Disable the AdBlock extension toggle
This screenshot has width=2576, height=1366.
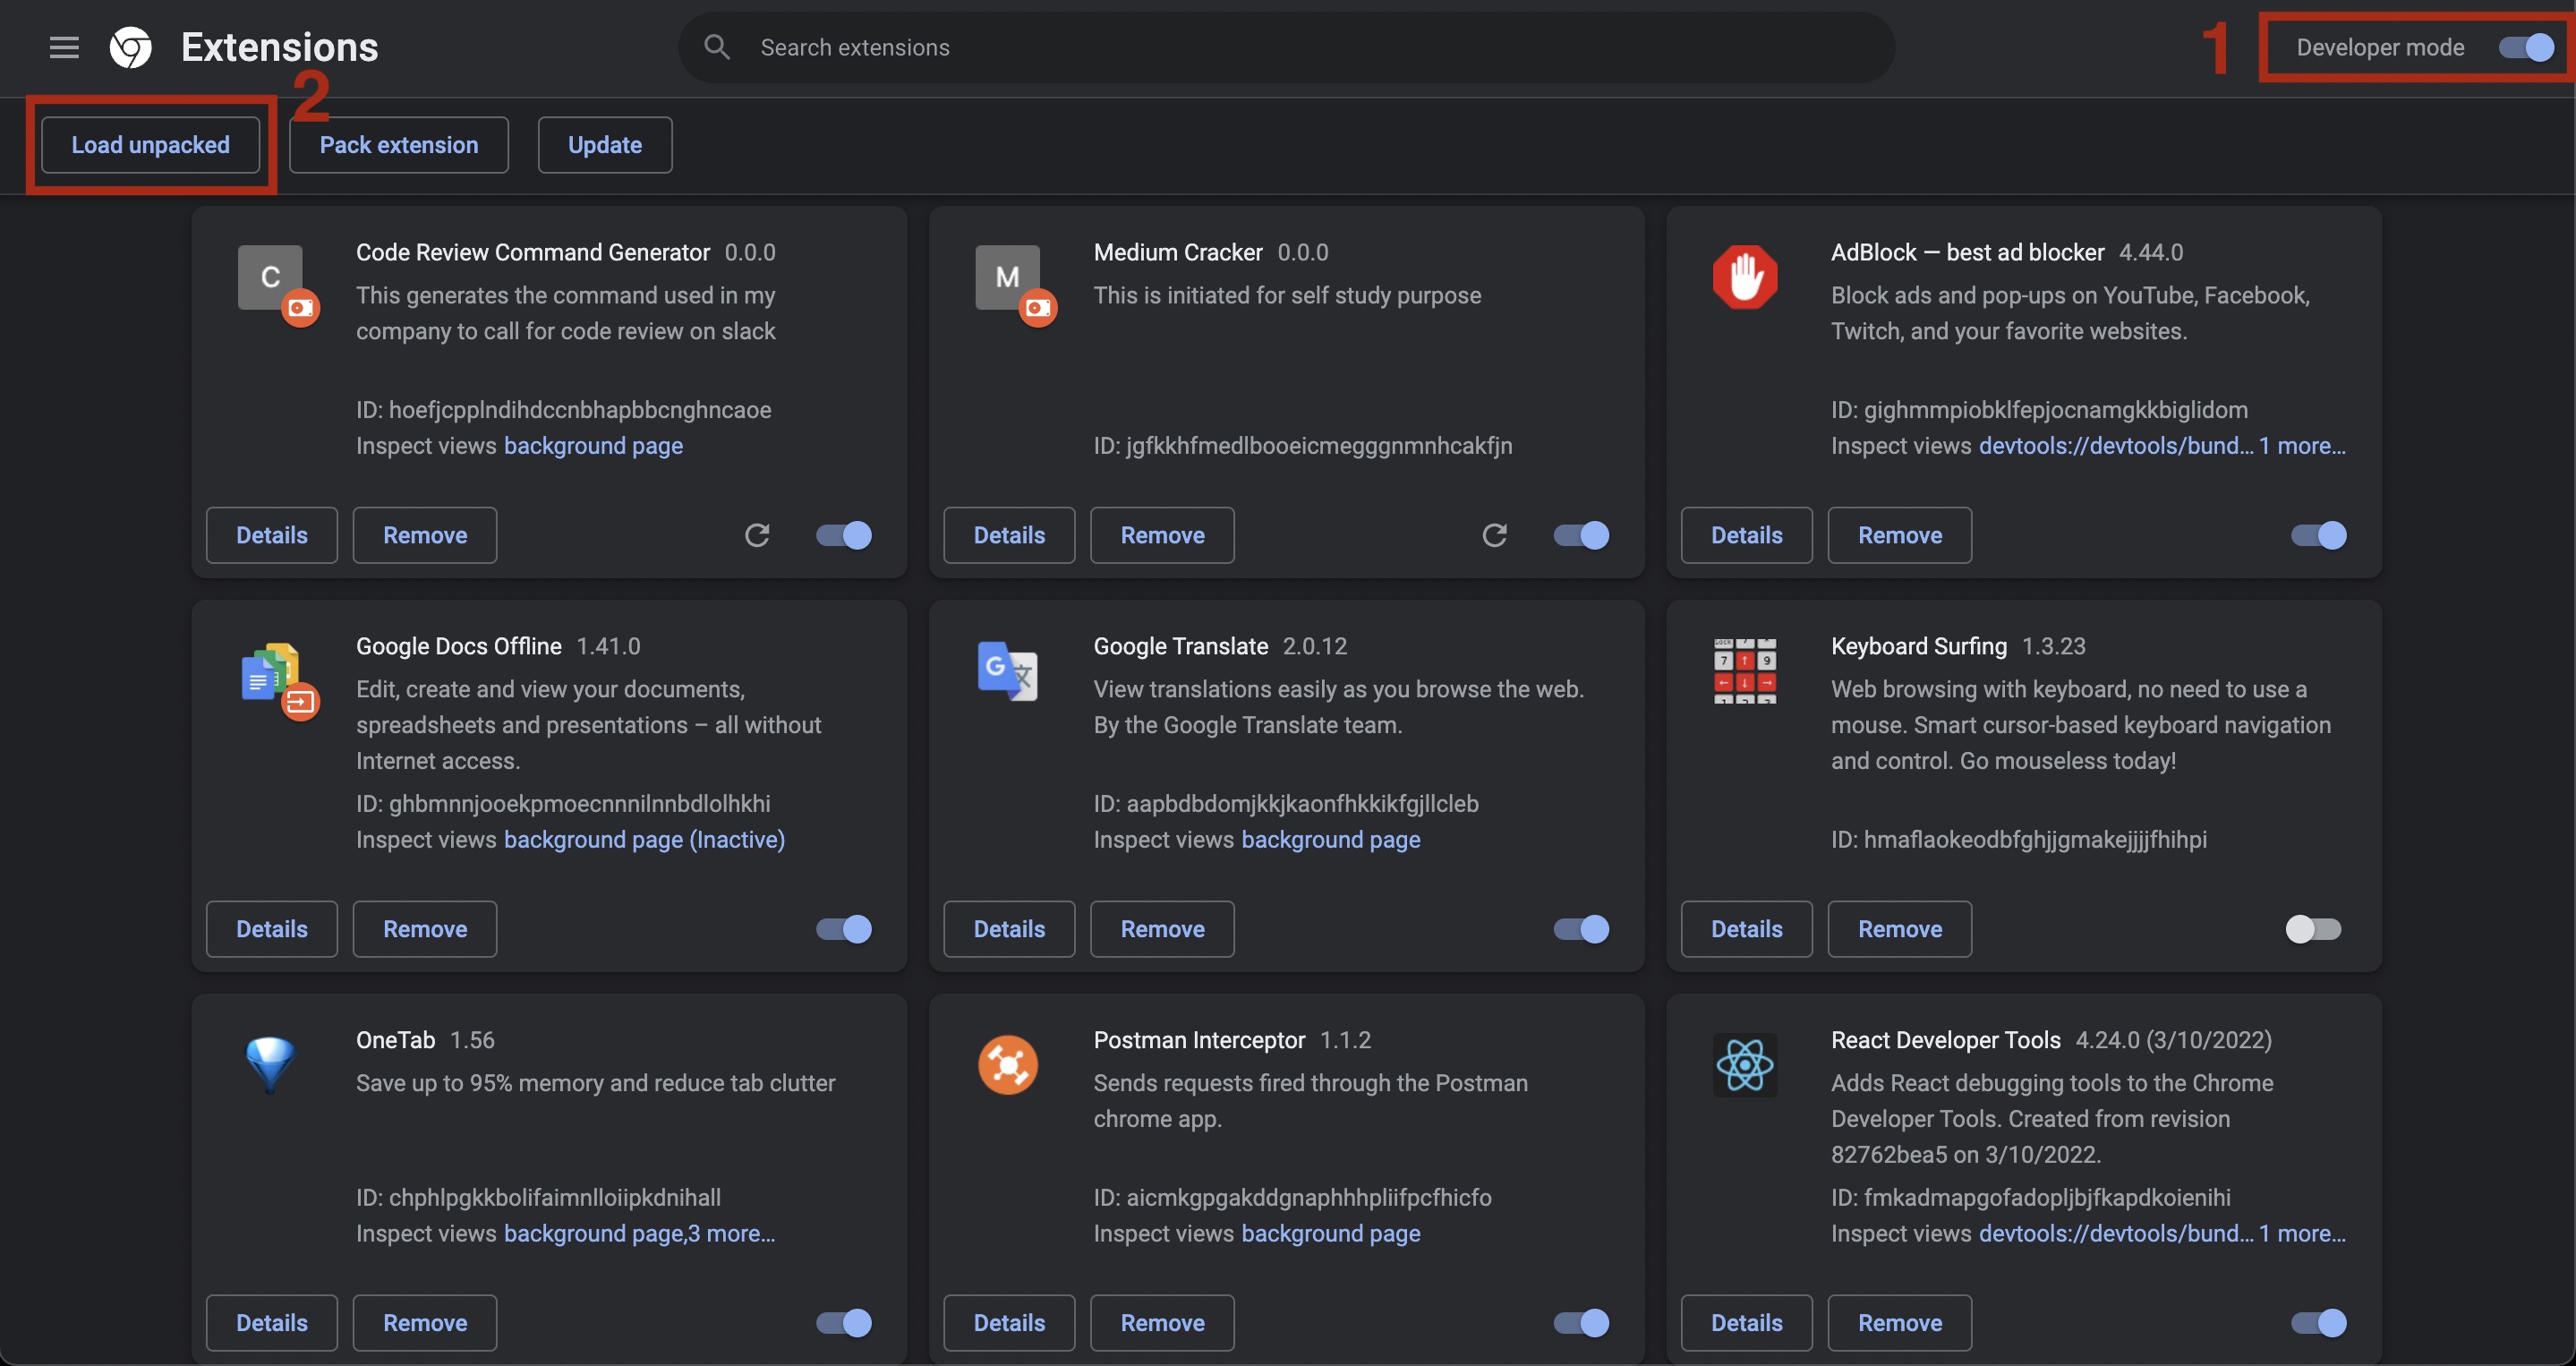pyautogui.click(x=2318, y=535)
